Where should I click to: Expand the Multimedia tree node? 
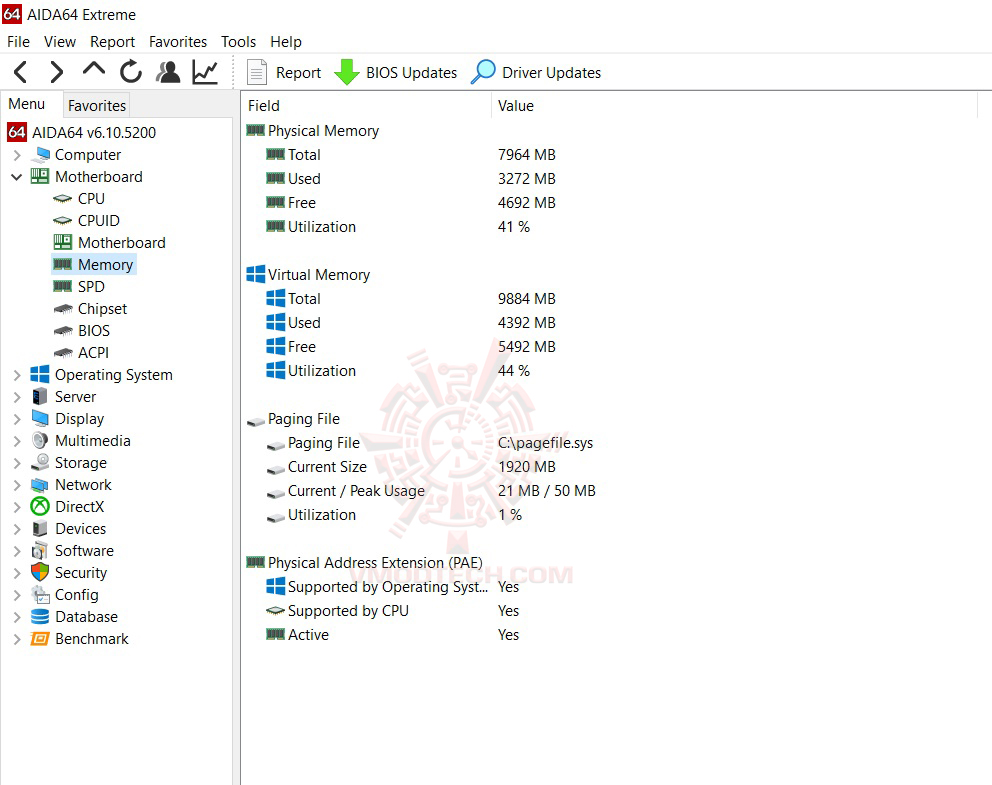tap(17, 441)
